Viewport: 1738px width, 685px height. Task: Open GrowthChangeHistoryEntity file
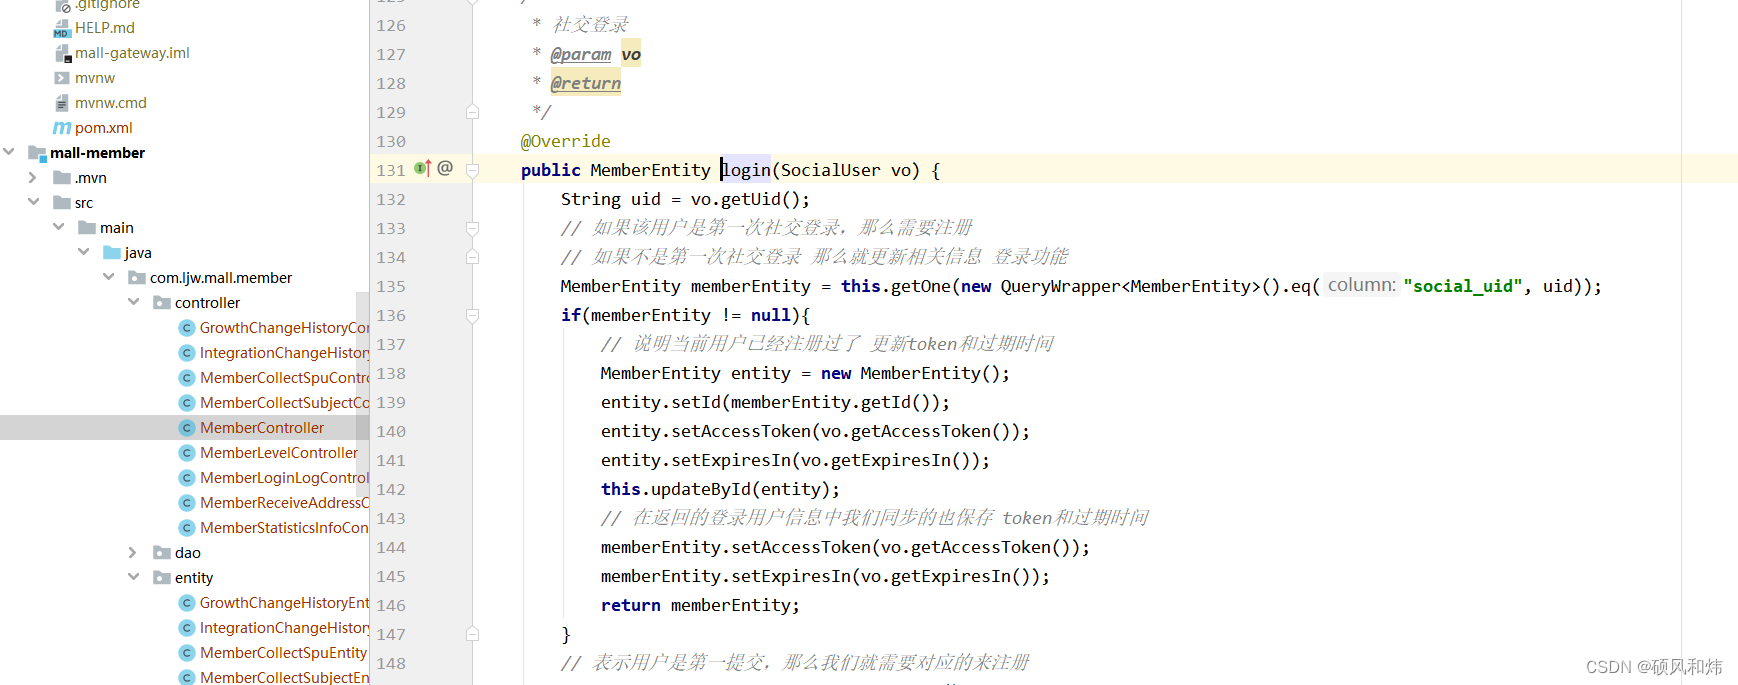[x=284, y=603]
